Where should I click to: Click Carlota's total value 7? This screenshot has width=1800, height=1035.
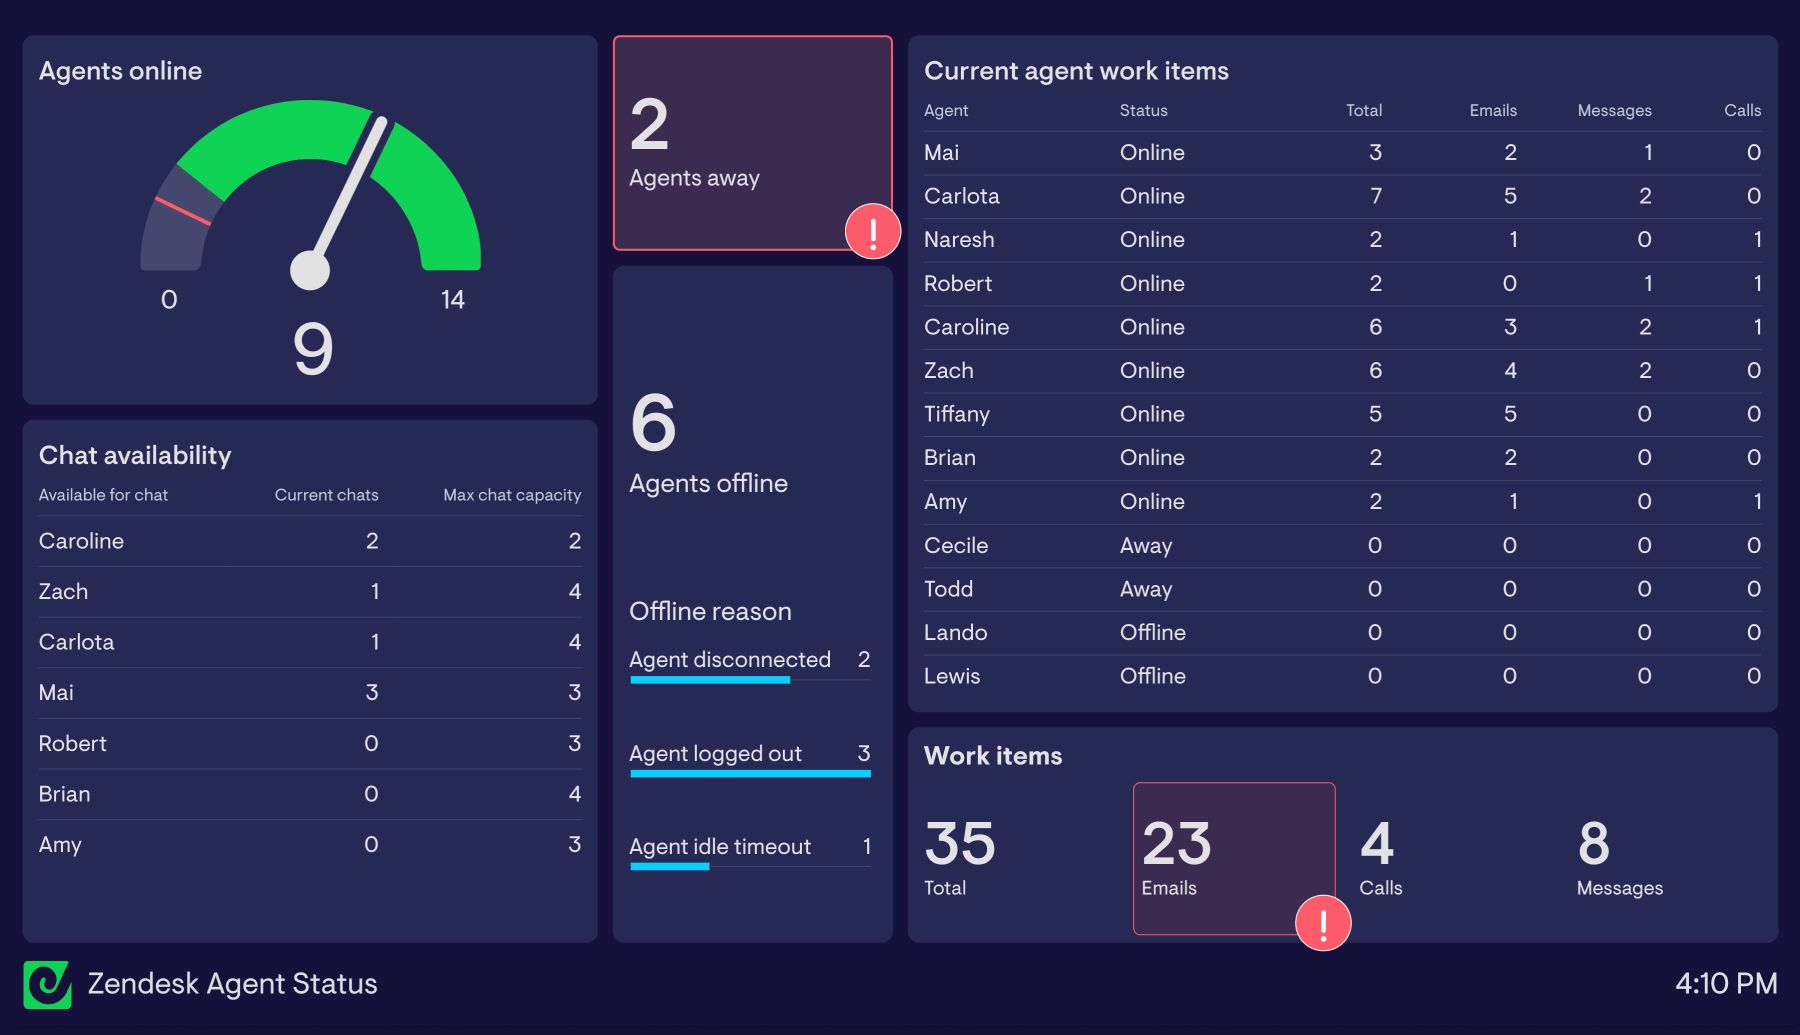point(1376,196)
